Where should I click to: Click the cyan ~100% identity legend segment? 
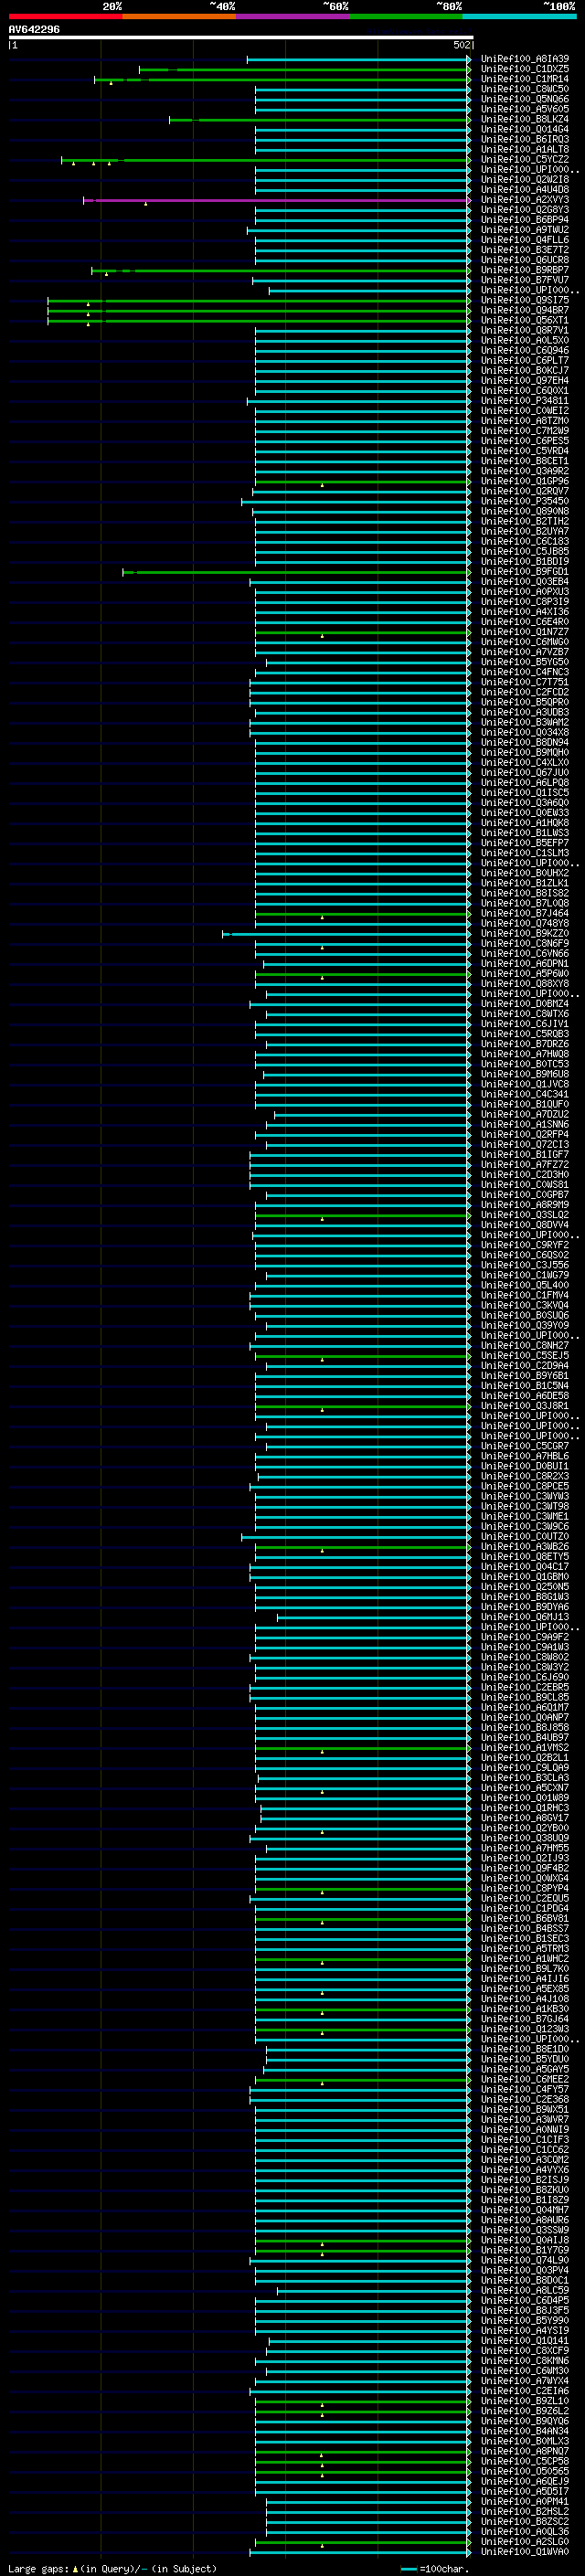[520, 16]
